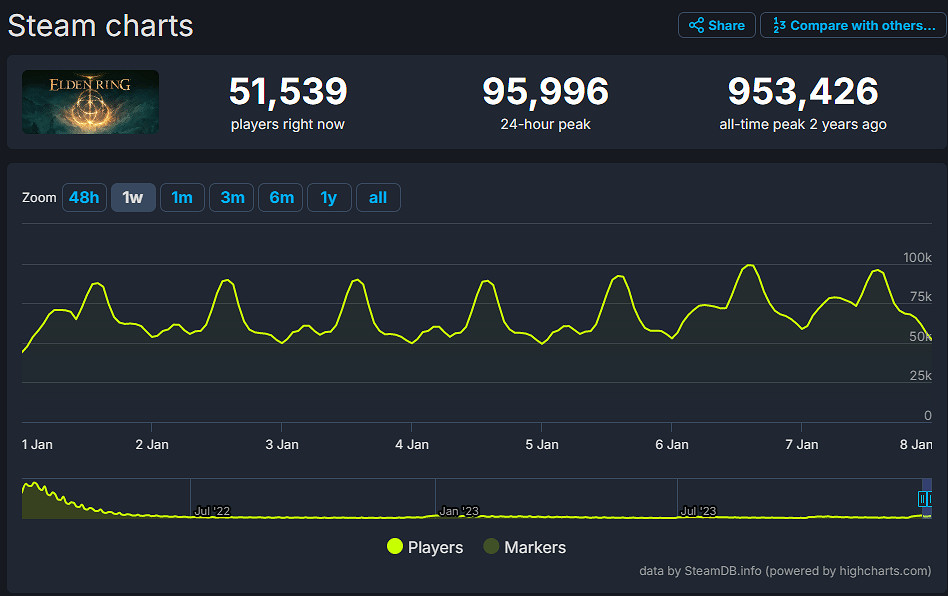Set zoom to 48h

[84, 198]
